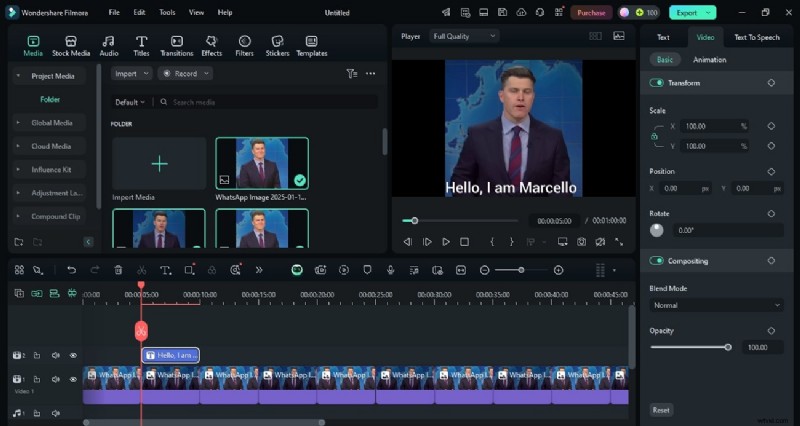
Task: Toggle the Transform switch off
Action: pyautogui.click(x=657, y=83)
